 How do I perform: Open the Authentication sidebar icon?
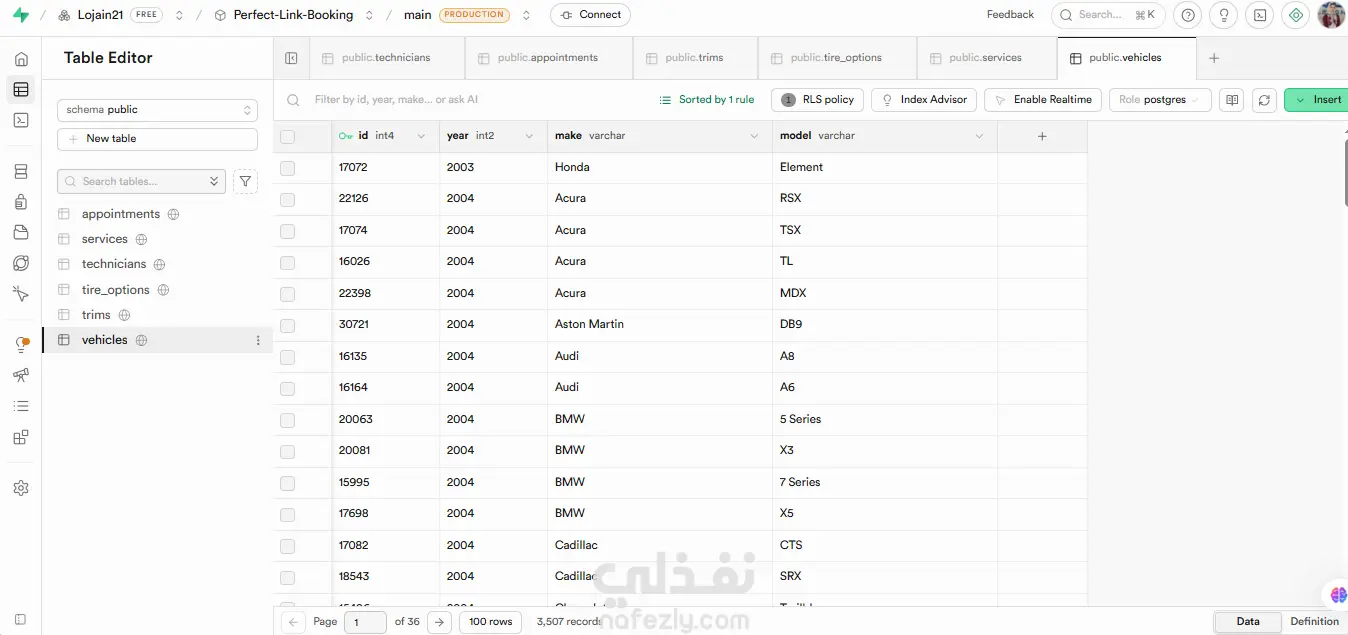pyautogui.click(x=21, y=202)
